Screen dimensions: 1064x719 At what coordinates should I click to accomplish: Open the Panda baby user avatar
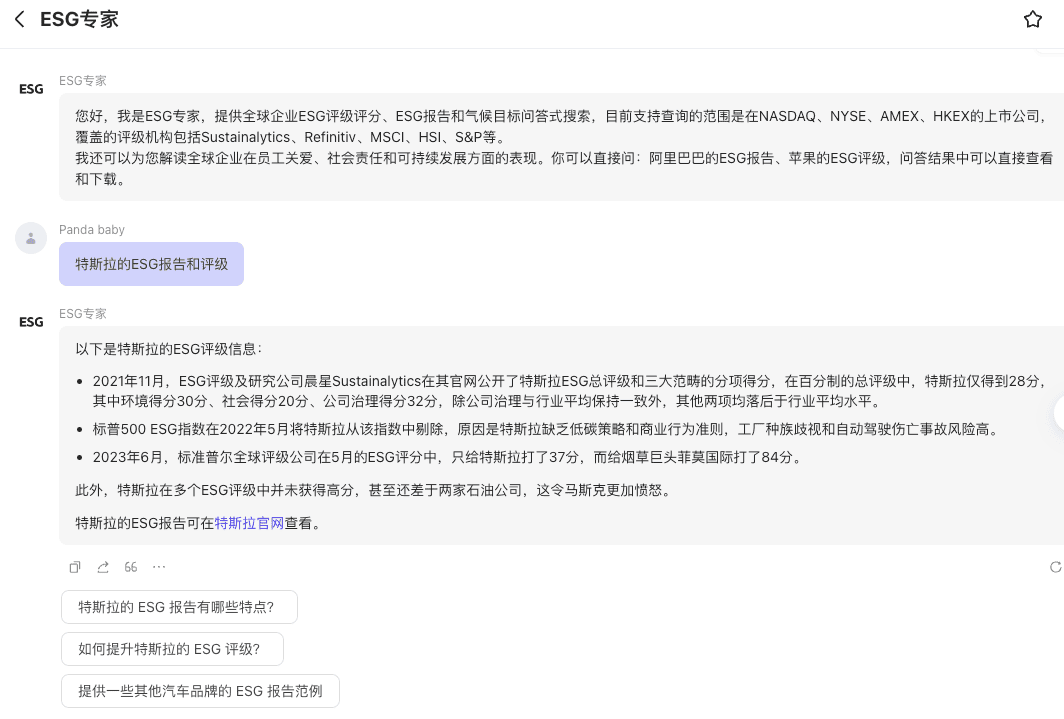click(31, 238)
